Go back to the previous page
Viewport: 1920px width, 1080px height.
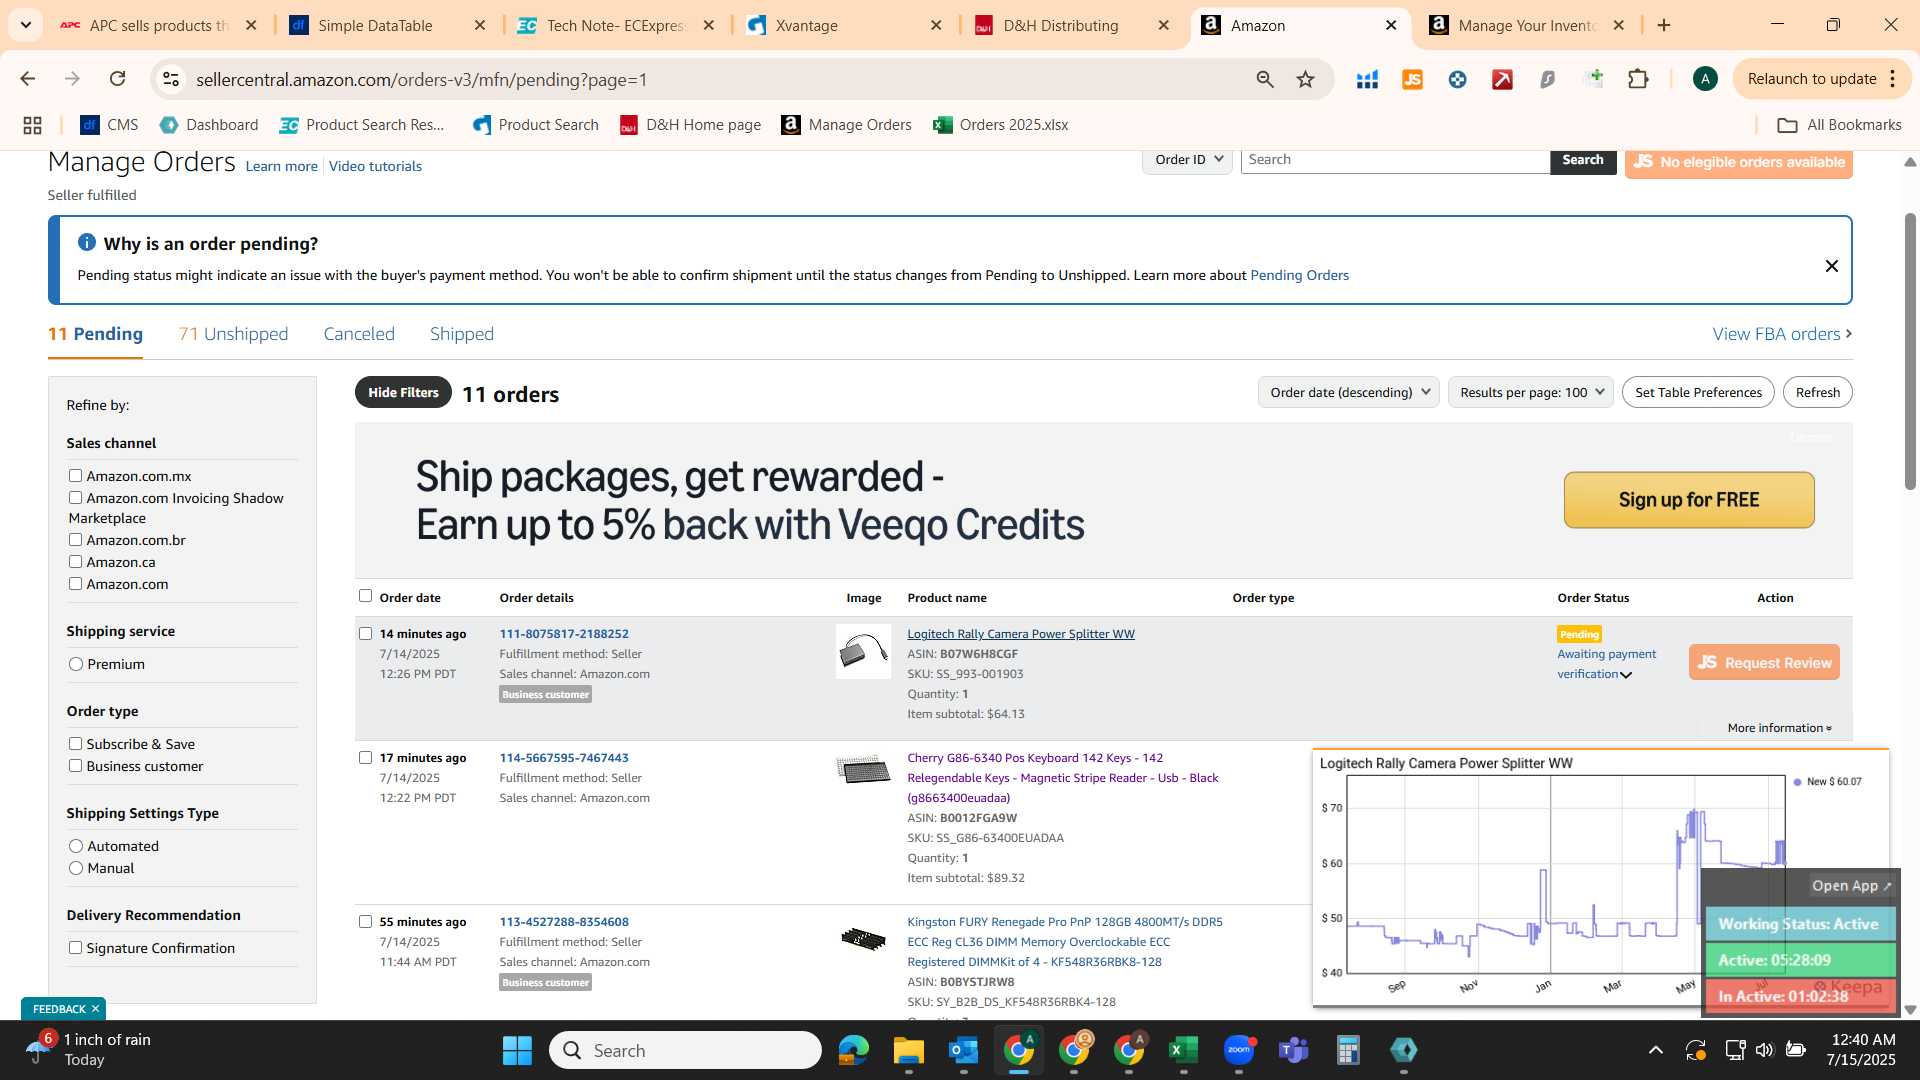coord(28,79)
